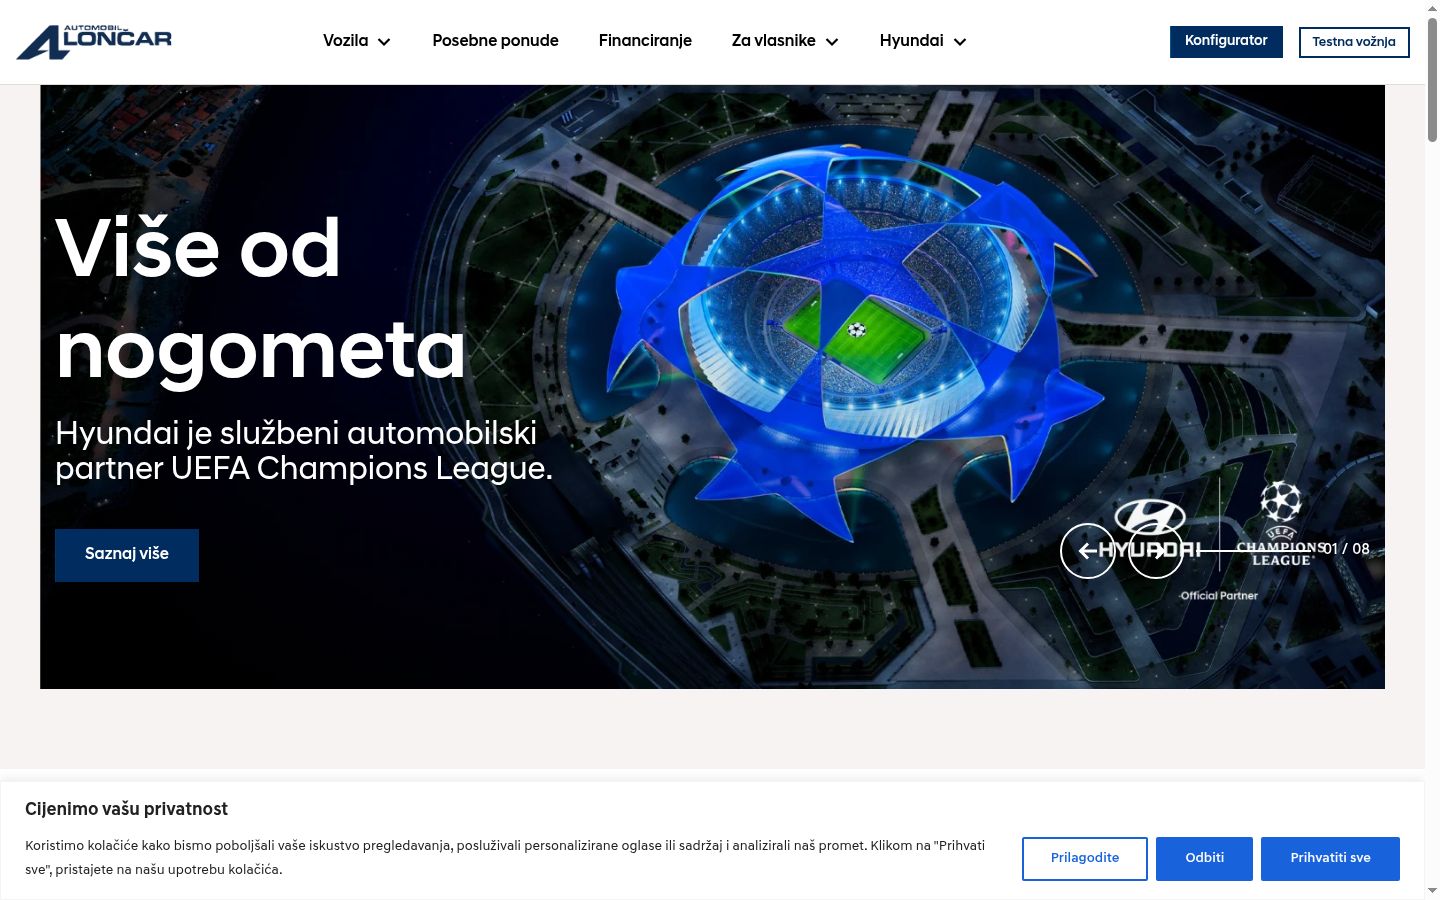Book a Testna vožnja
Viewport: 1440px width, 900px height.
point(1354,42)
